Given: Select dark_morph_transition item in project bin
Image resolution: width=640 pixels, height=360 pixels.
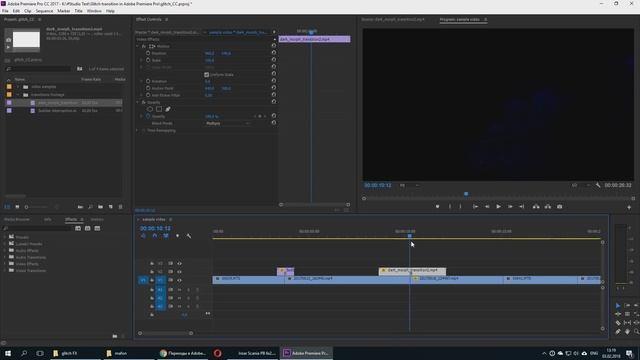Looking at the screenshot, I should point(64,103).
